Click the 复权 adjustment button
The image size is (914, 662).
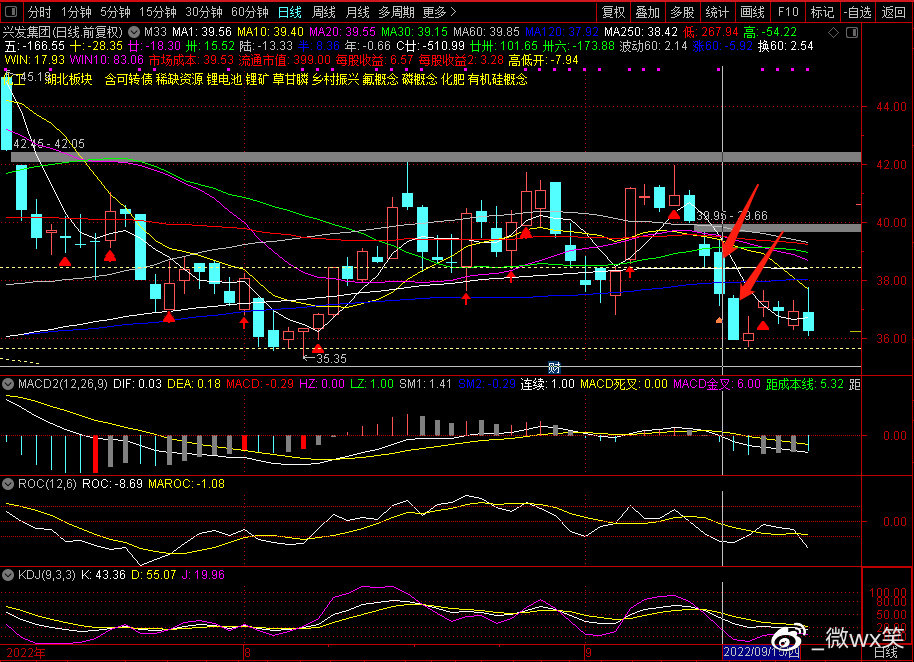[x=613, y=13]
